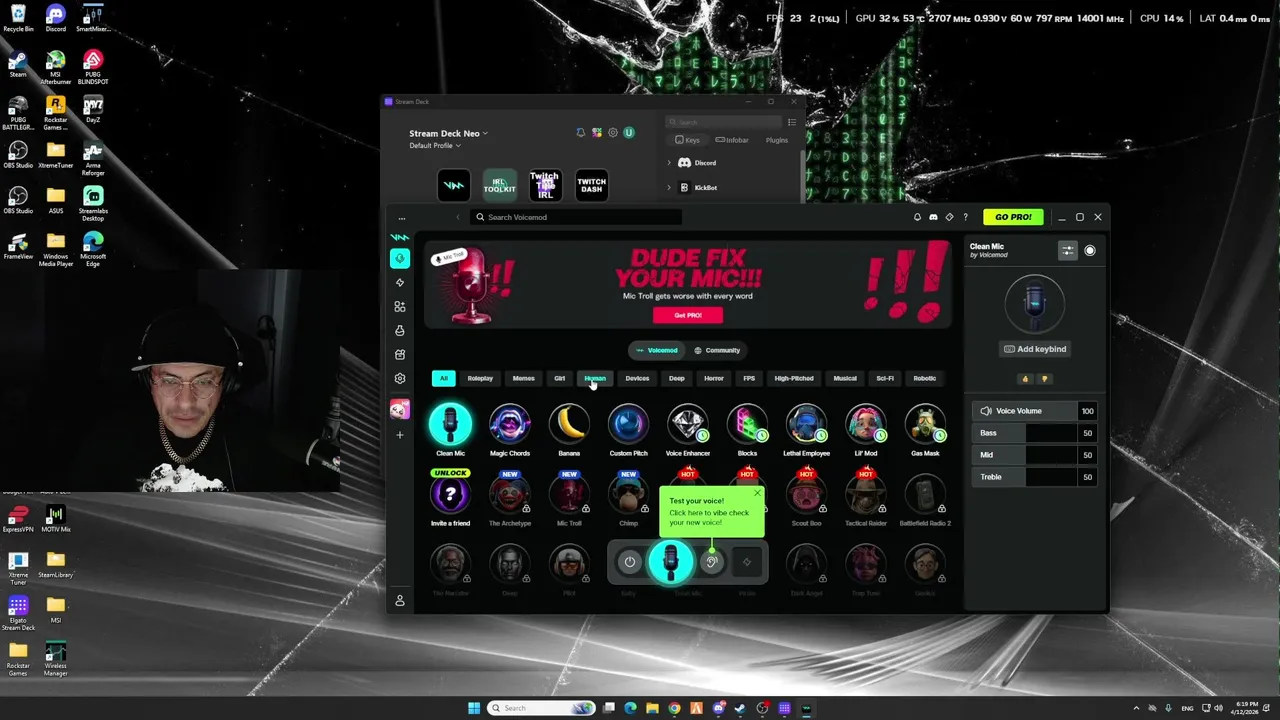Select the locked Archetype voice
Viewport: 1280px width, 720px height.
(510, 494)
